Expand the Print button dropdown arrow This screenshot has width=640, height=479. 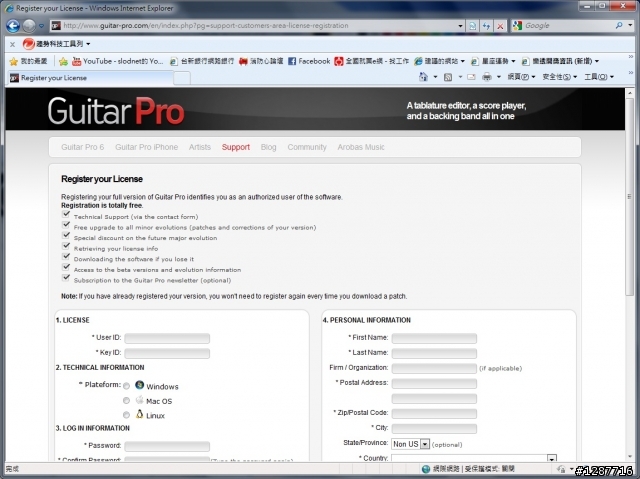coord(498,77)
